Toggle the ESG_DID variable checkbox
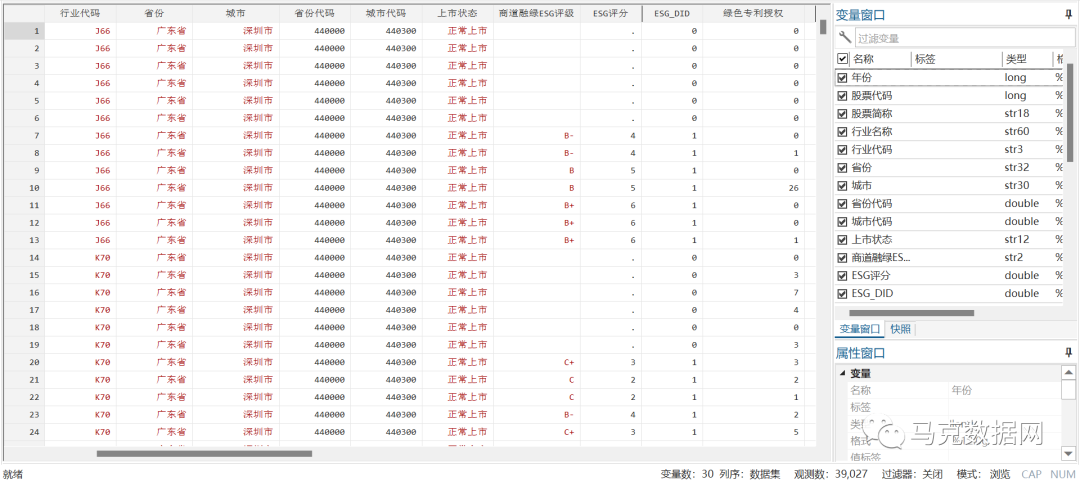This screenshot has height=481, width=1080. (842, 294)
